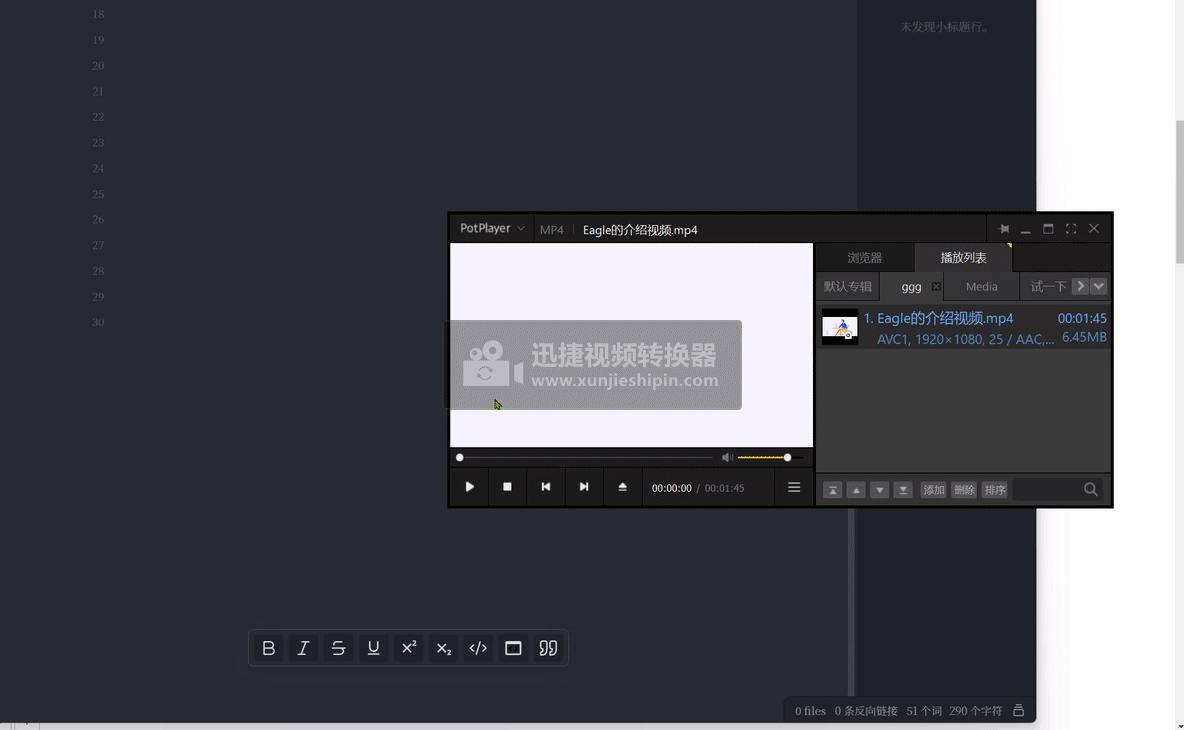Toggle superscript formatting
The height and width of the screenshot is (730, 1184).
click(x=408, y=648)
